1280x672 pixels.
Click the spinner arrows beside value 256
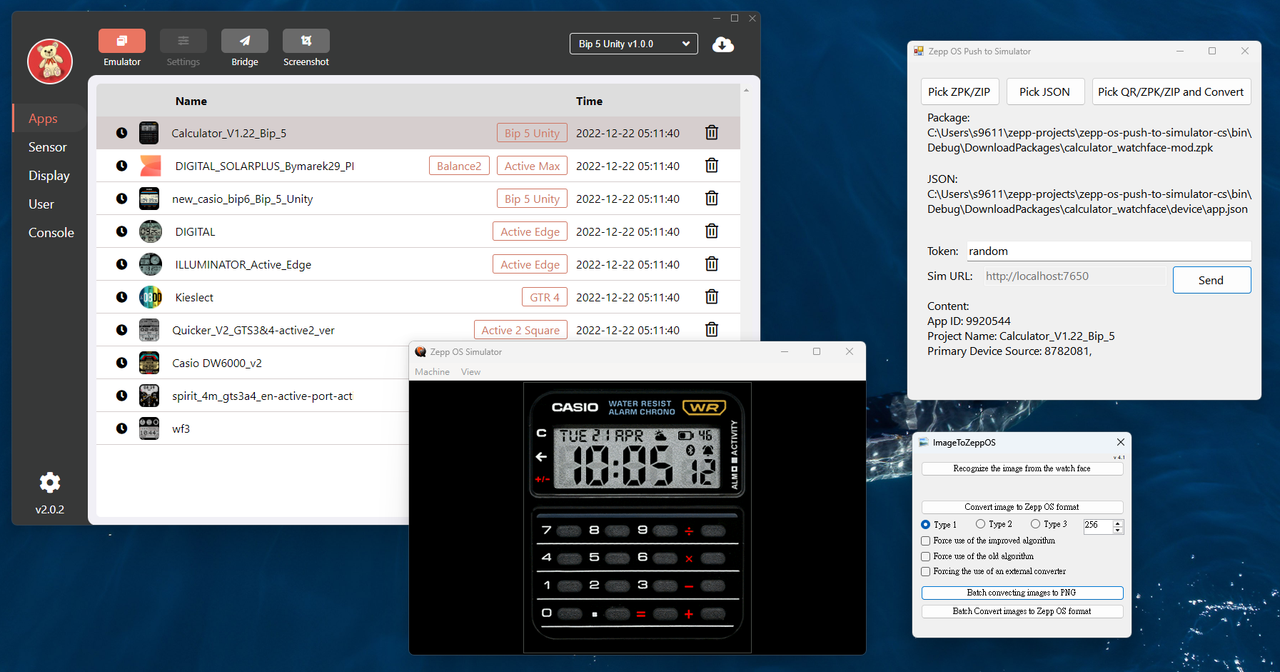[x=1118, y=525]
